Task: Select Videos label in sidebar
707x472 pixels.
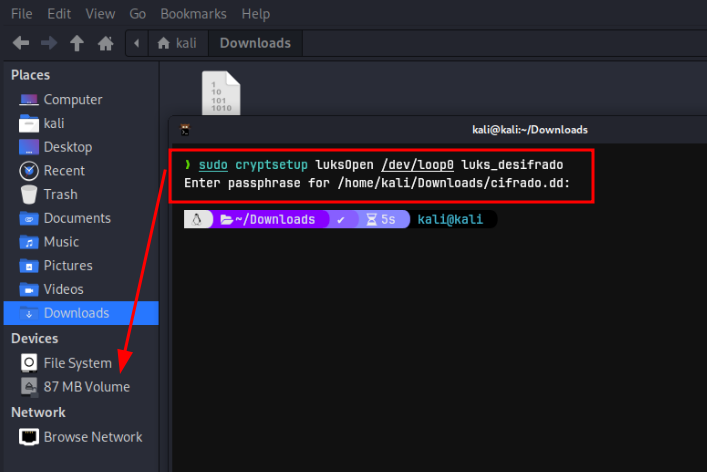Action: [64, 289]
